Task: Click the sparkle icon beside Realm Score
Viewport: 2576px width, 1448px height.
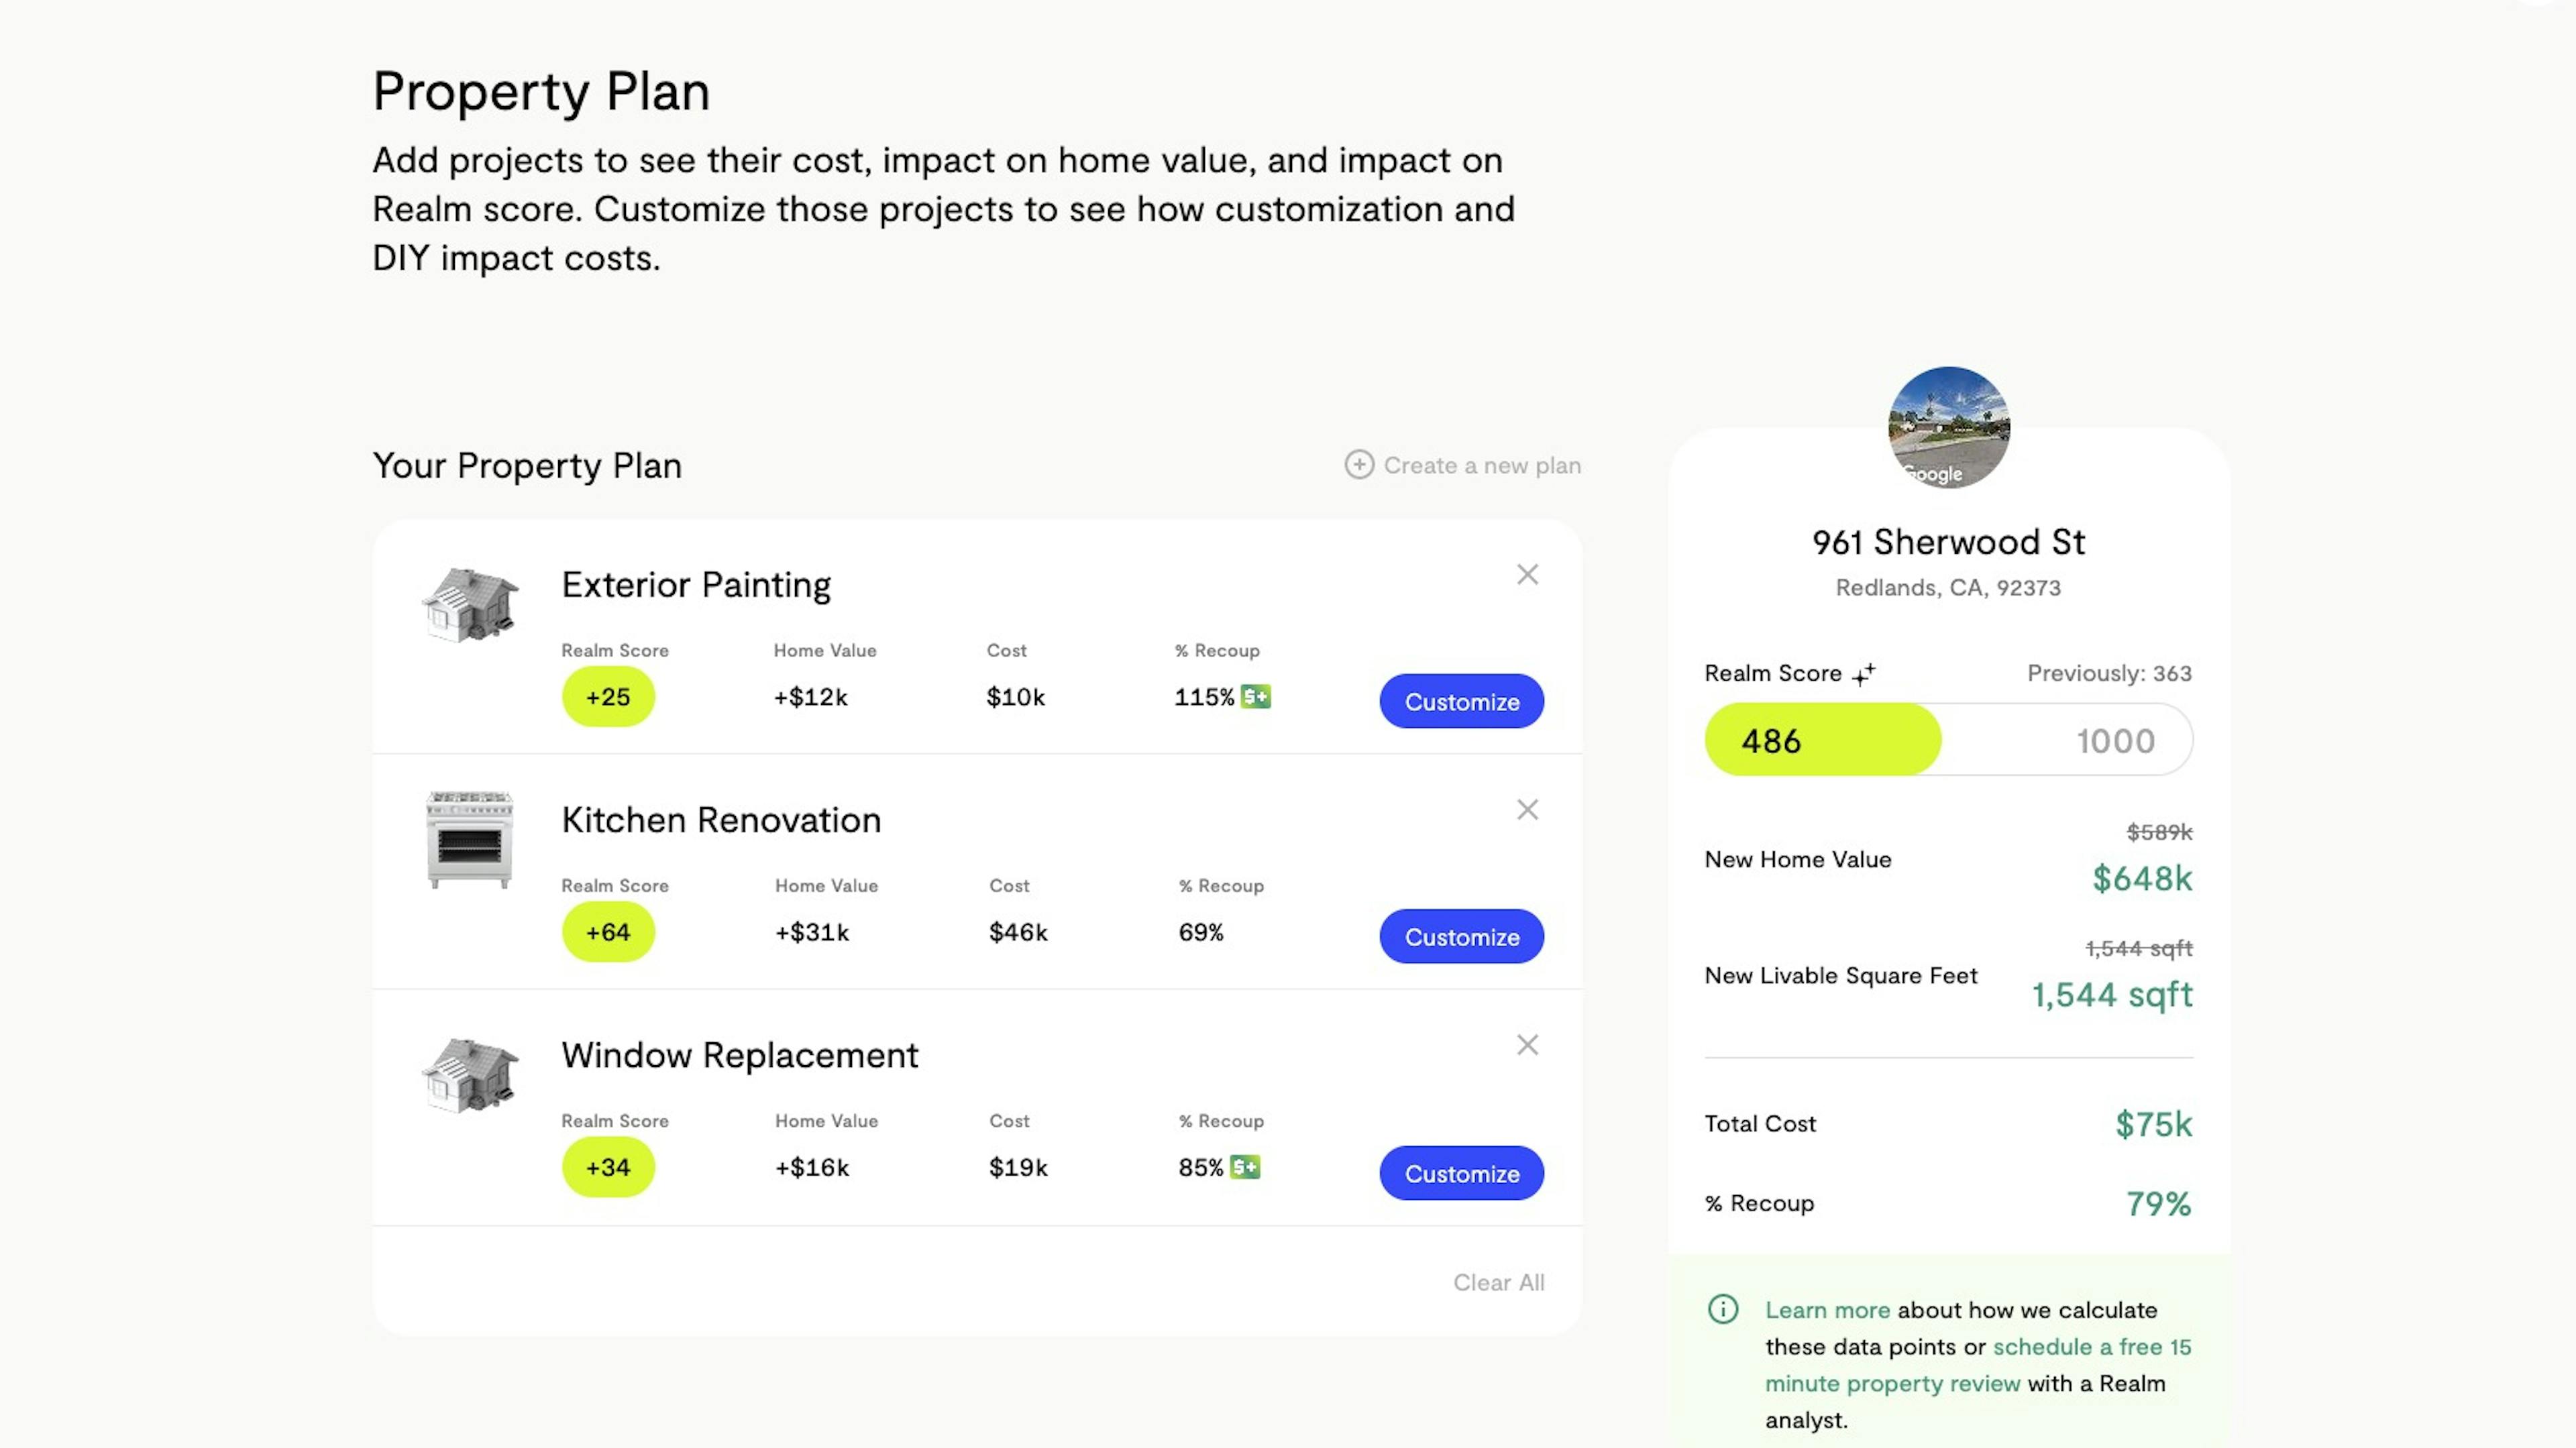Action: point(1863,675)
